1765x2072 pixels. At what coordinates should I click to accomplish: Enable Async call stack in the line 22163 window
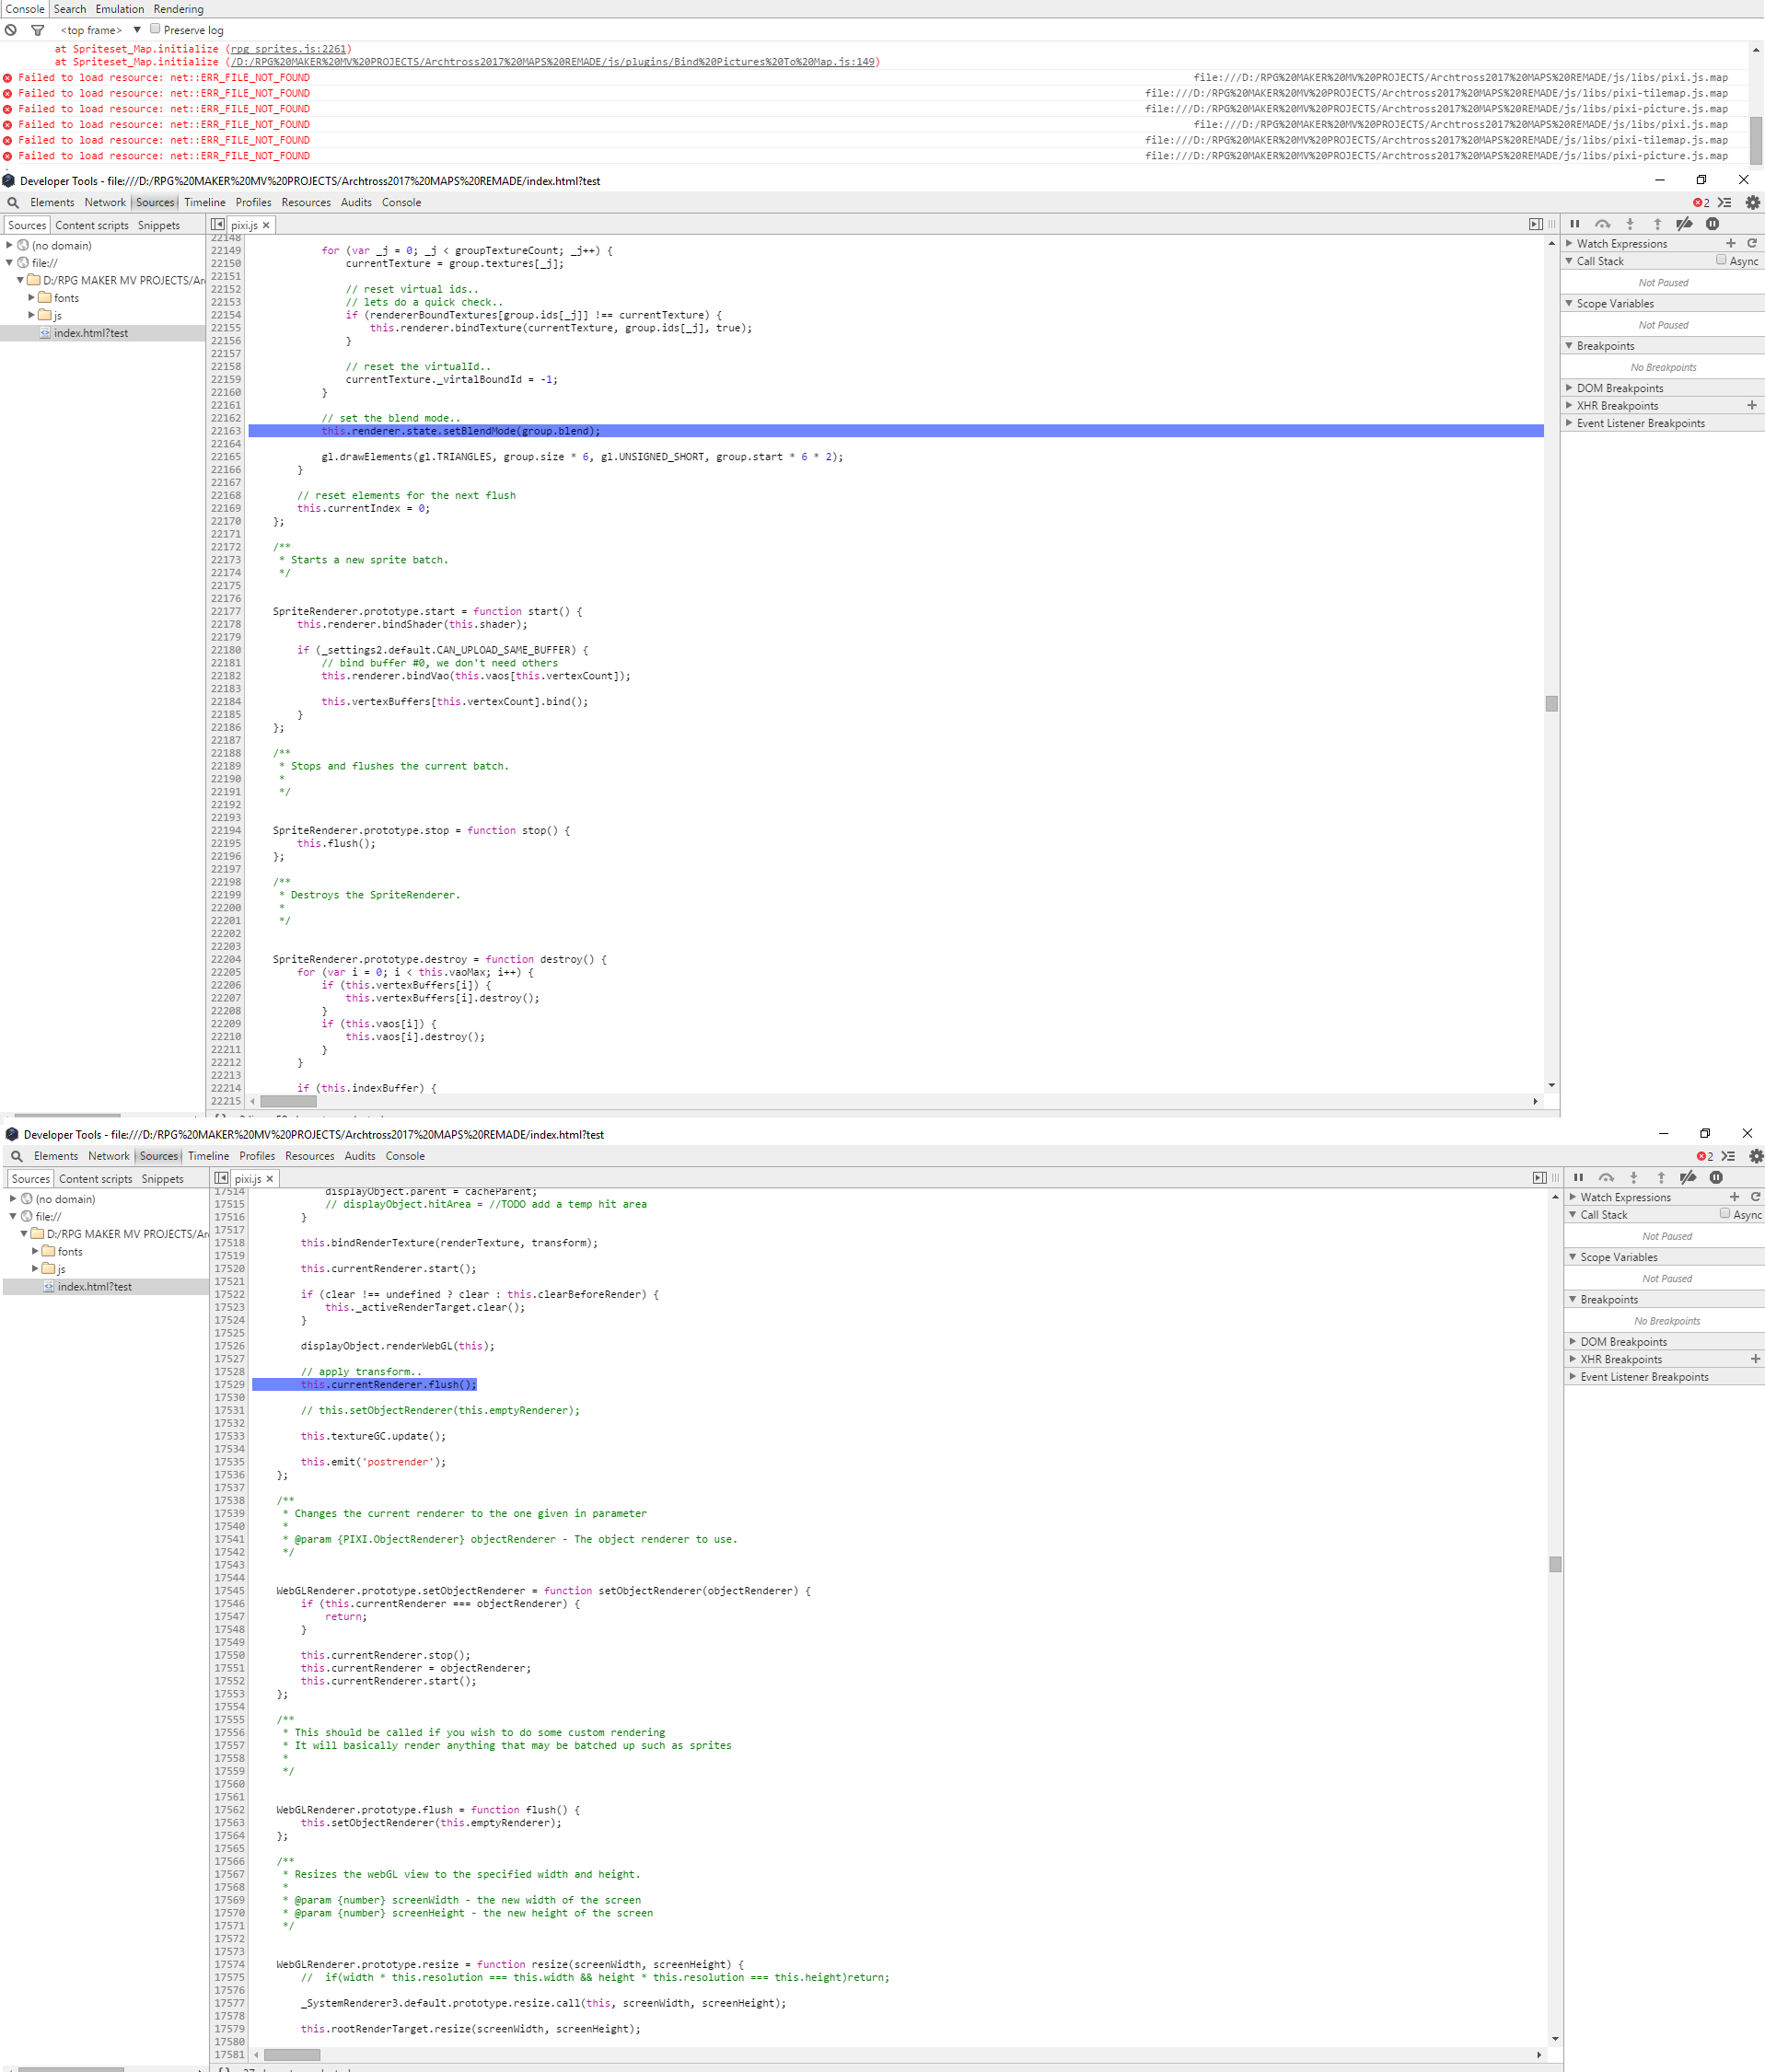point(1721,260)
